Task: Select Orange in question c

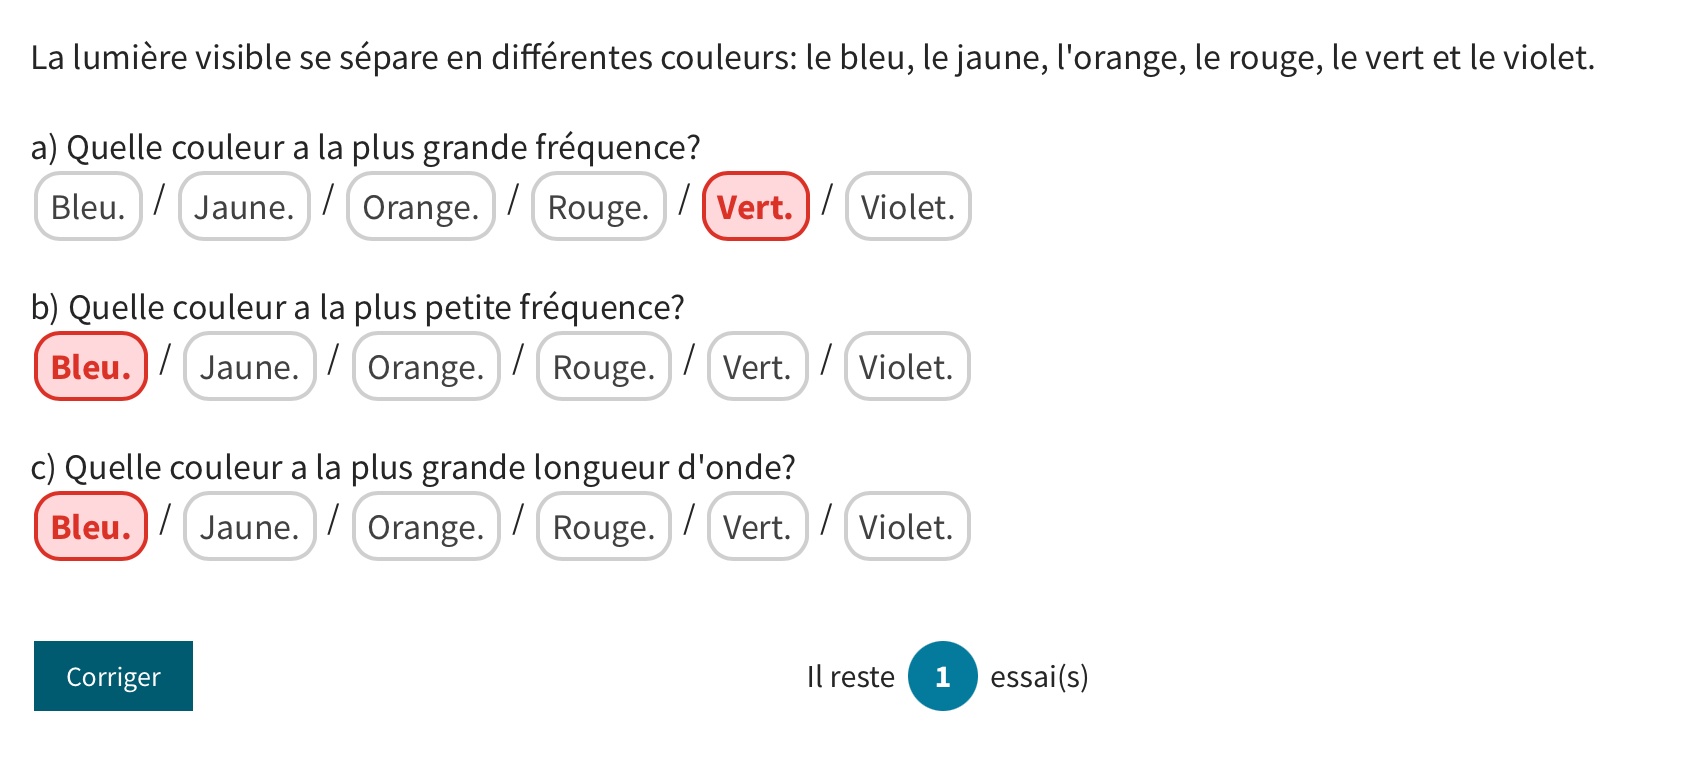Action: click(426, 527)
